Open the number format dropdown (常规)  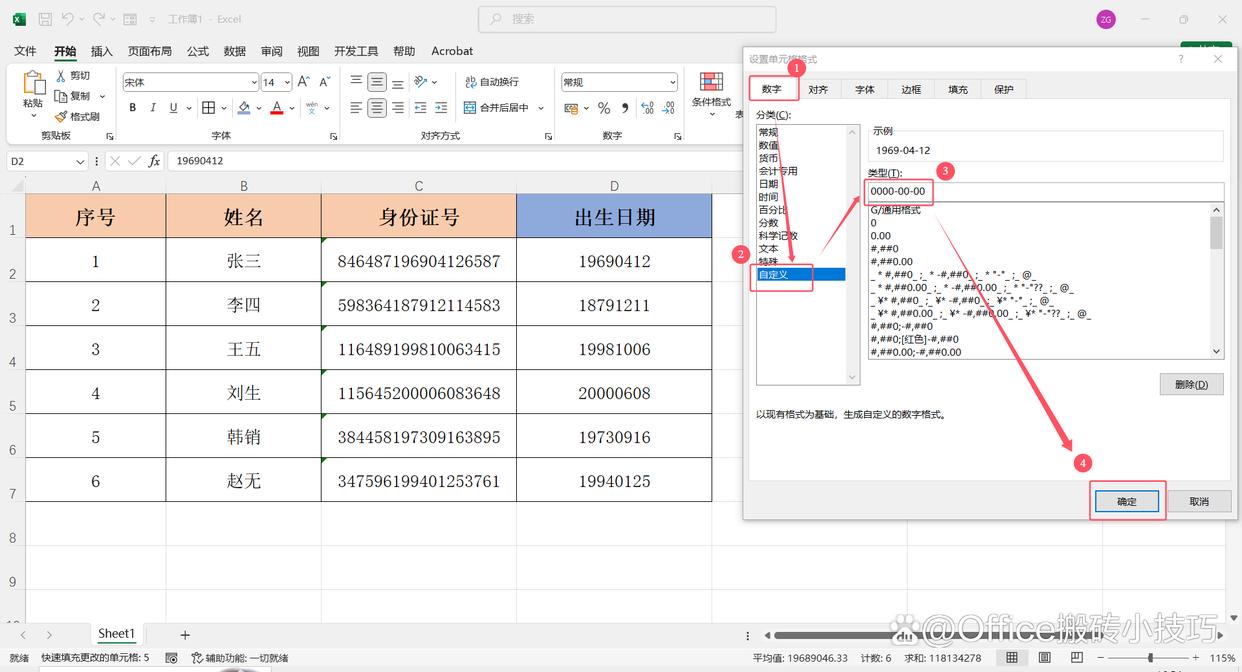click(673, 82)
